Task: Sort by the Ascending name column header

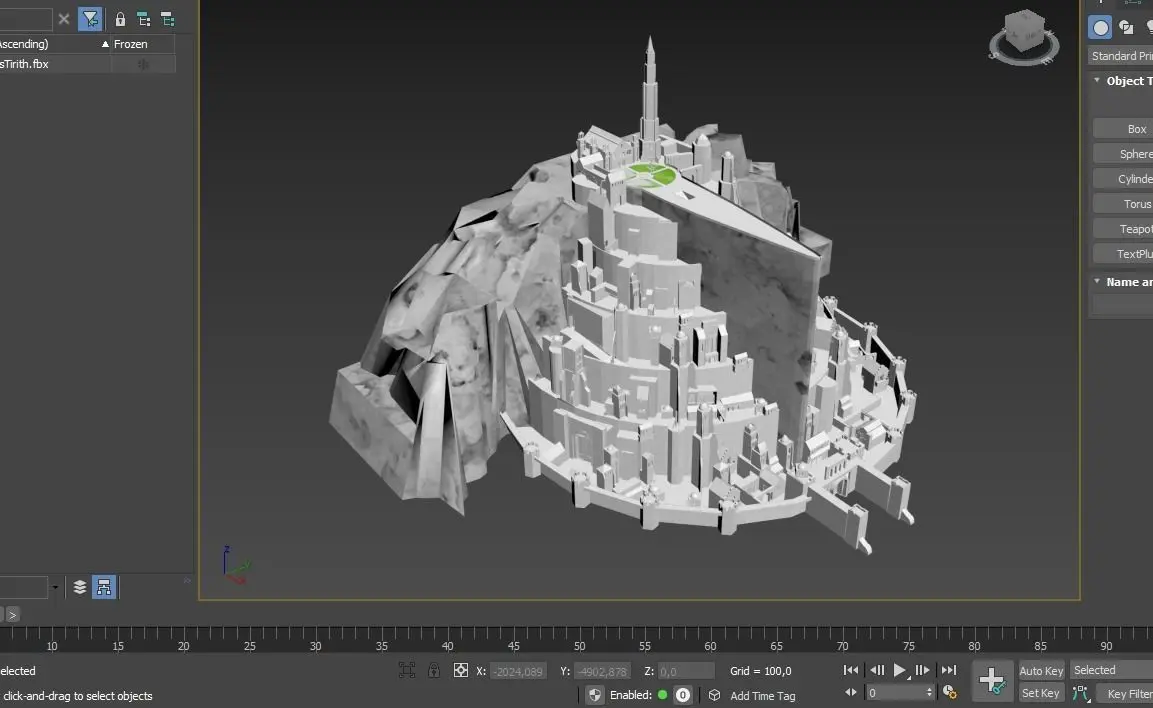Action: [24, 44]
